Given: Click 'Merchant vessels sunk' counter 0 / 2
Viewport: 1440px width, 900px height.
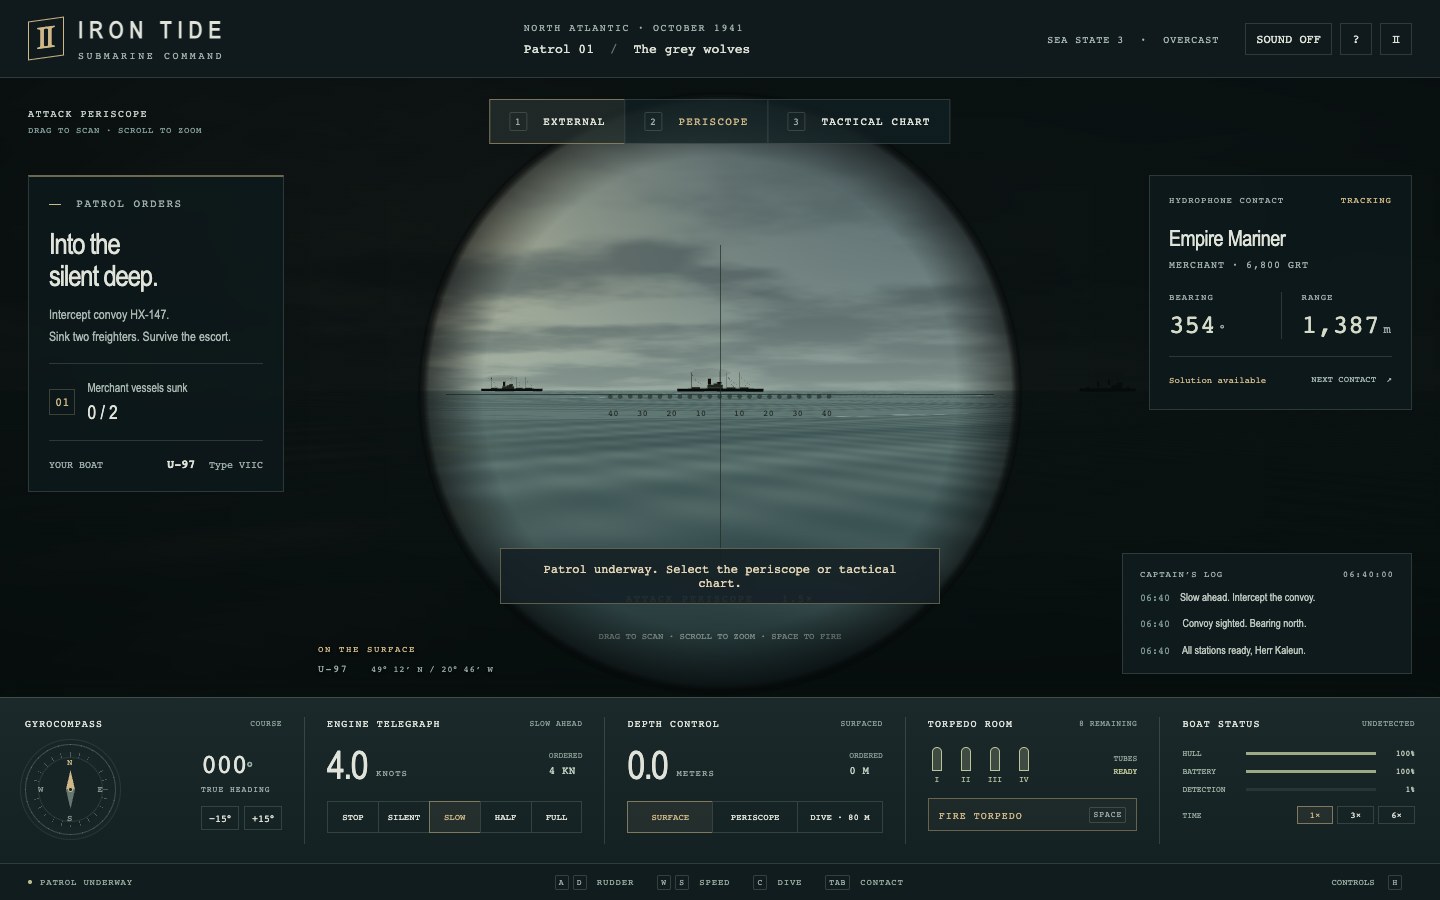Looking at the screenshot, I should pyautogui.click(x=102, y=412).
